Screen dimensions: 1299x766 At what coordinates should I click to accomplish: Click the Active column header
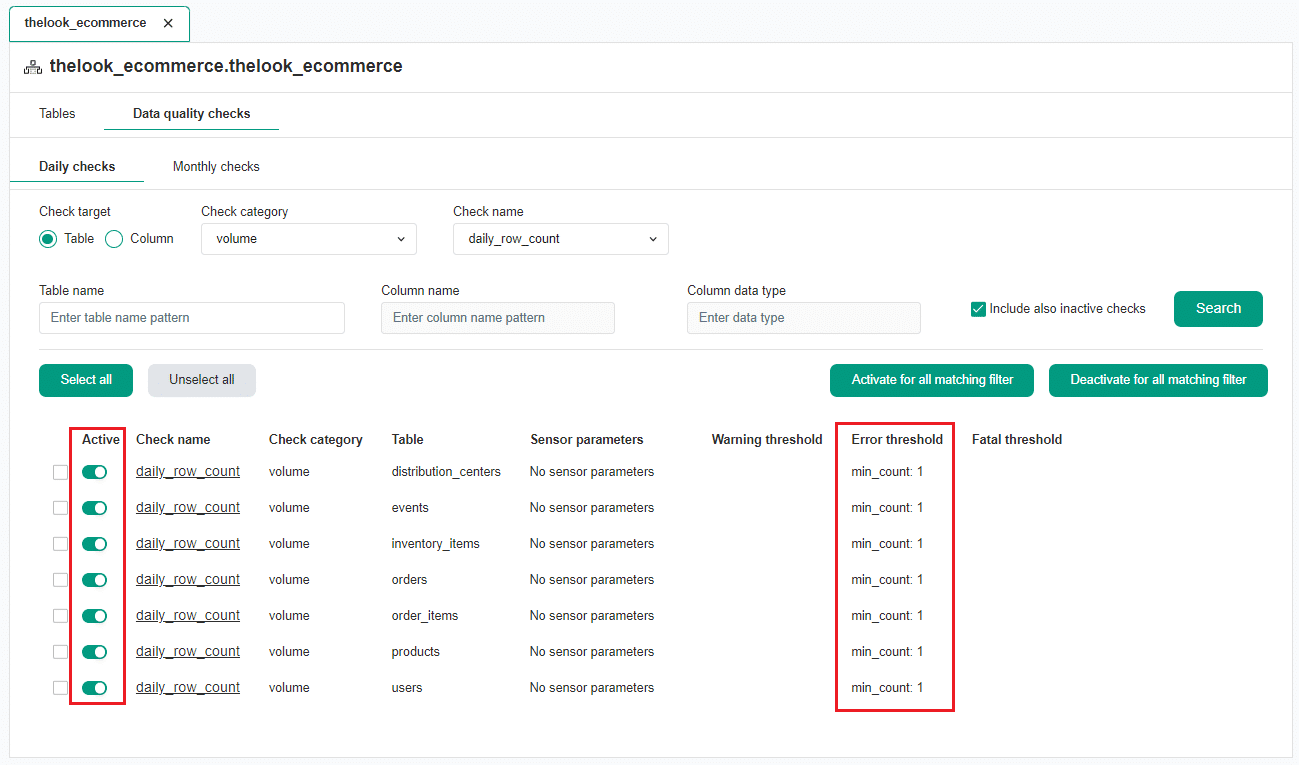[101, 440]
